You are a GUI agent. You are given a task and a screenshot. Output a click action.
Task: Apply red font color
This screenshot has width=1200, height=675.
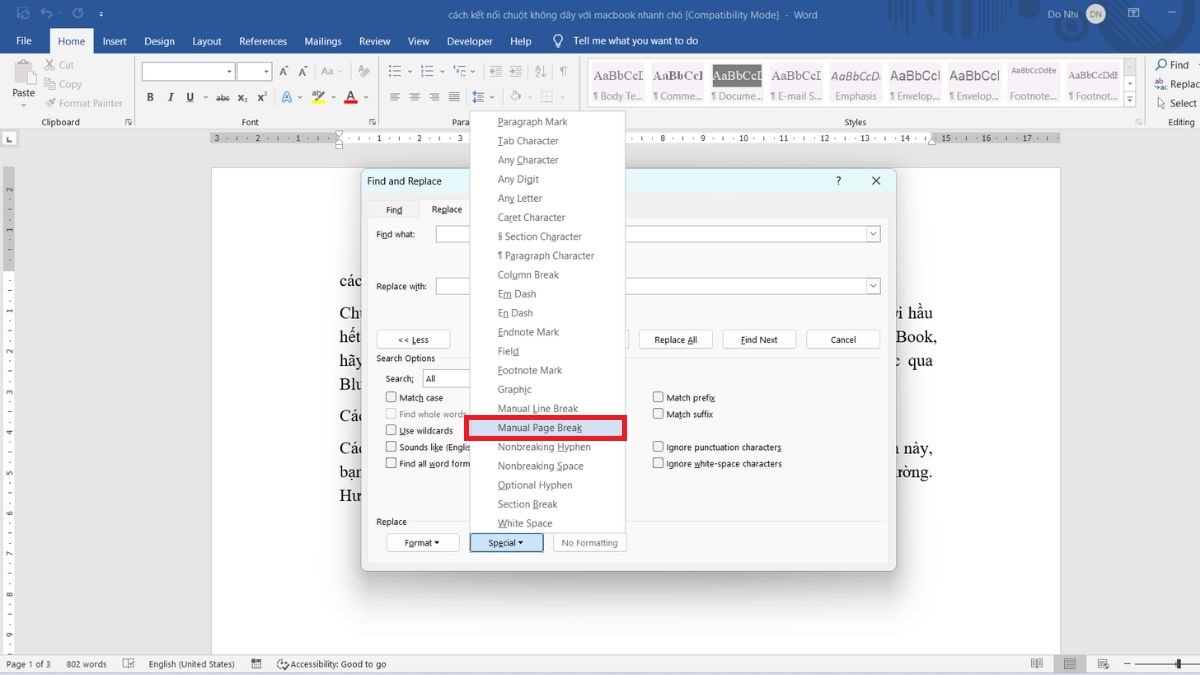(350, 97)
